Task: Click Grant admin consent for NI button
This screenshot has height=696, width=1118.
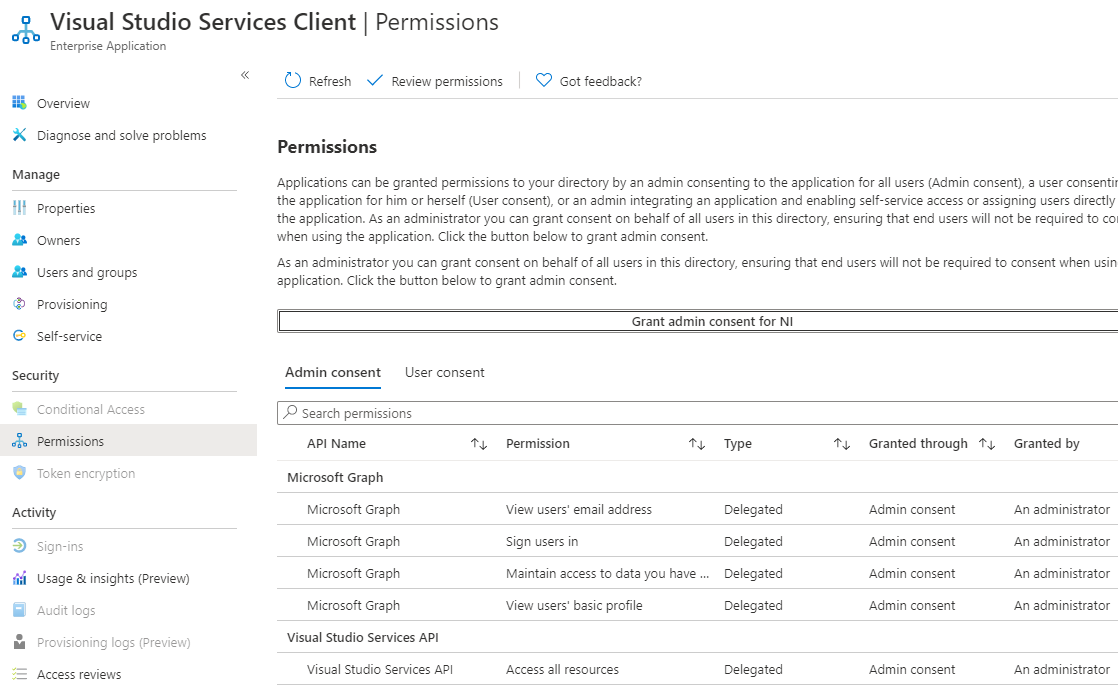Action: [698, 321]
